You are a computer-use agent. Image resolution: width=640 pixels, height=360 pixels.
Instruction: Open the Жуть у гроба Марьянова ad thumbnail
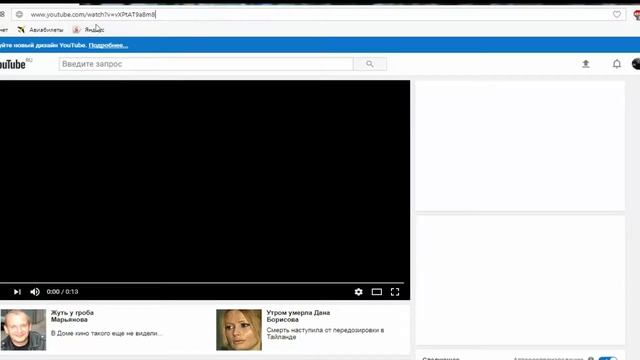tap(23, 330)
